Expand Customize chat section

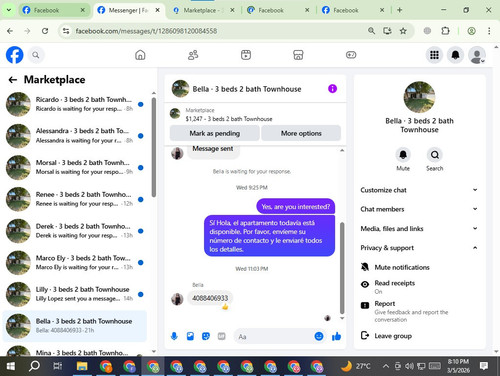(419, 190)
